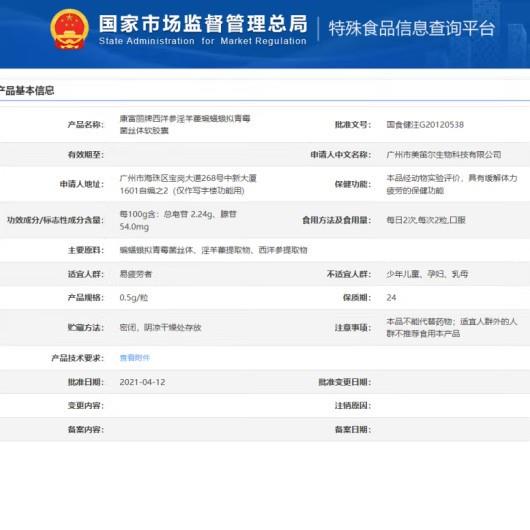This screenshot has width=530, height=530.
Task: Click the 产品名称 value text
Action: [185, 124]
